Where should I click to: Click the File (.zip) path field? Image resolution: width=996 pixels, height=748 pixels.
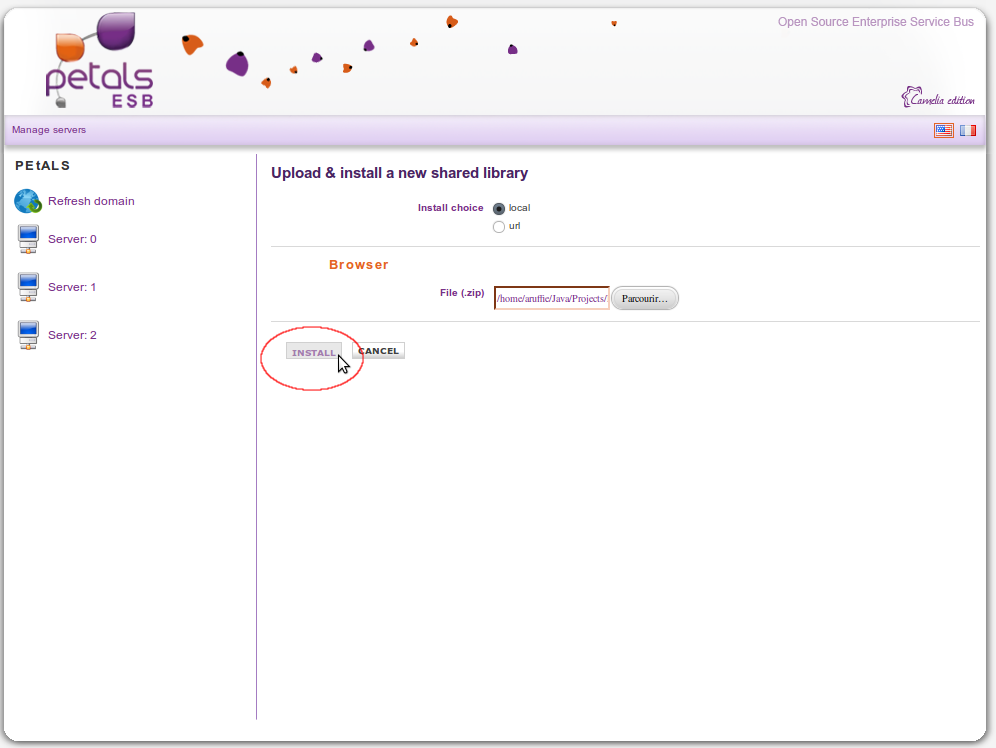pyautogui.click(x=551, y=298)
